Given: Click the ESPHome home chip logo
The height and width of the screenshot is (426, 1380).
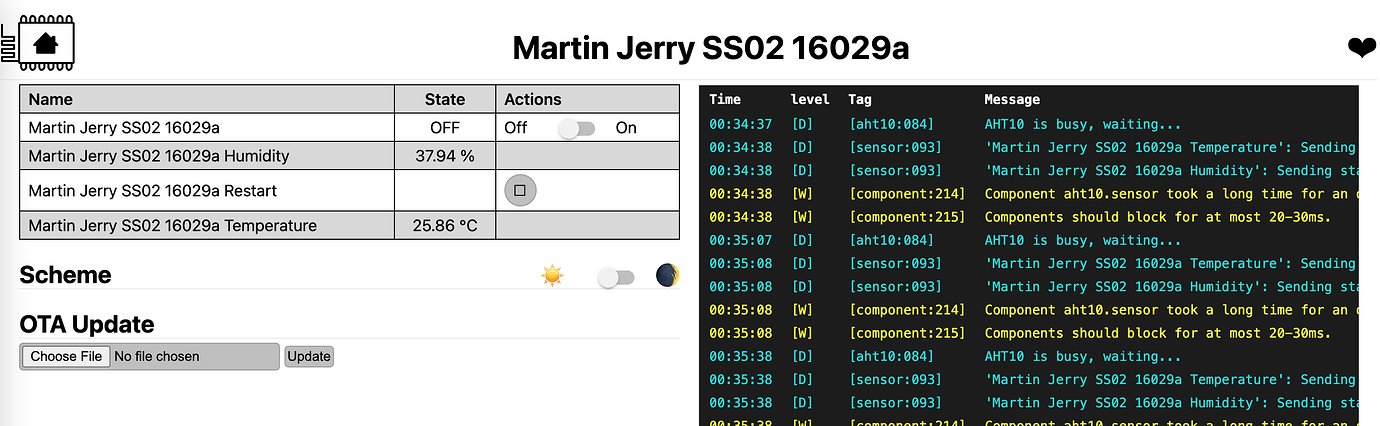Looking at the screenshot, I should tap(38, 44).
